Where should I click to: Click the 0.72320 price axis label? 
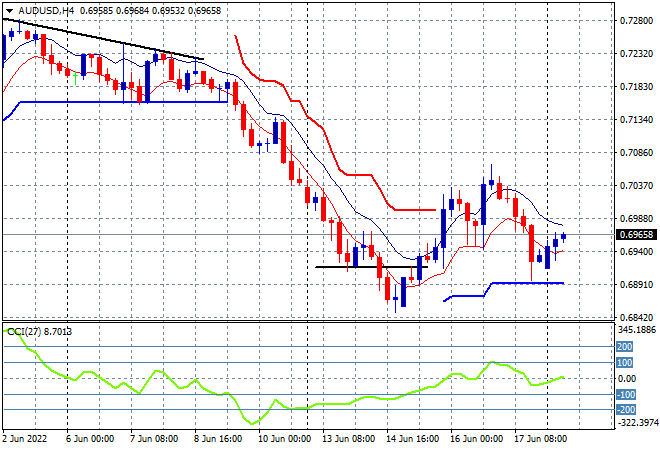click(636, 54)
